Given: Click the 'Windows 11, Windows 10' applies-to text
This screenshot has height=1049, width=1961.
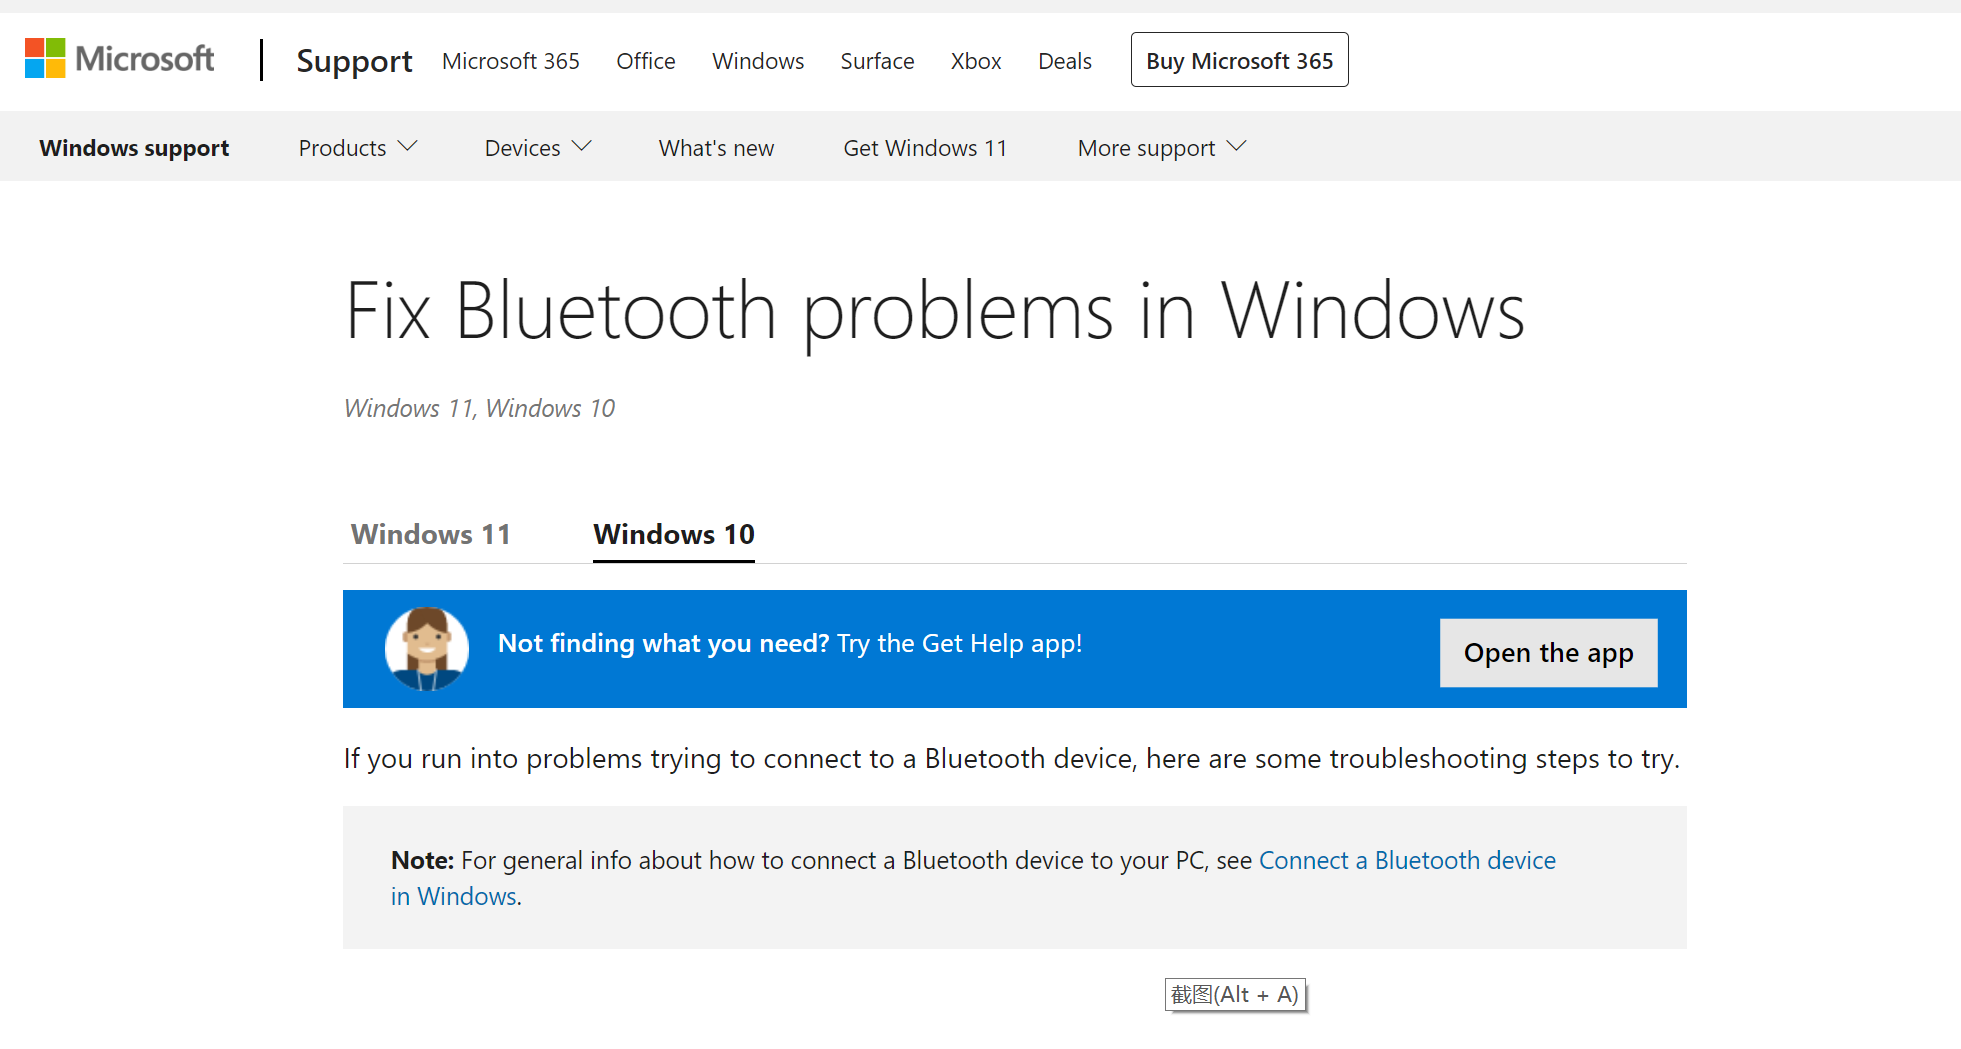Looking at the screenshot, I should pos(480,408).
